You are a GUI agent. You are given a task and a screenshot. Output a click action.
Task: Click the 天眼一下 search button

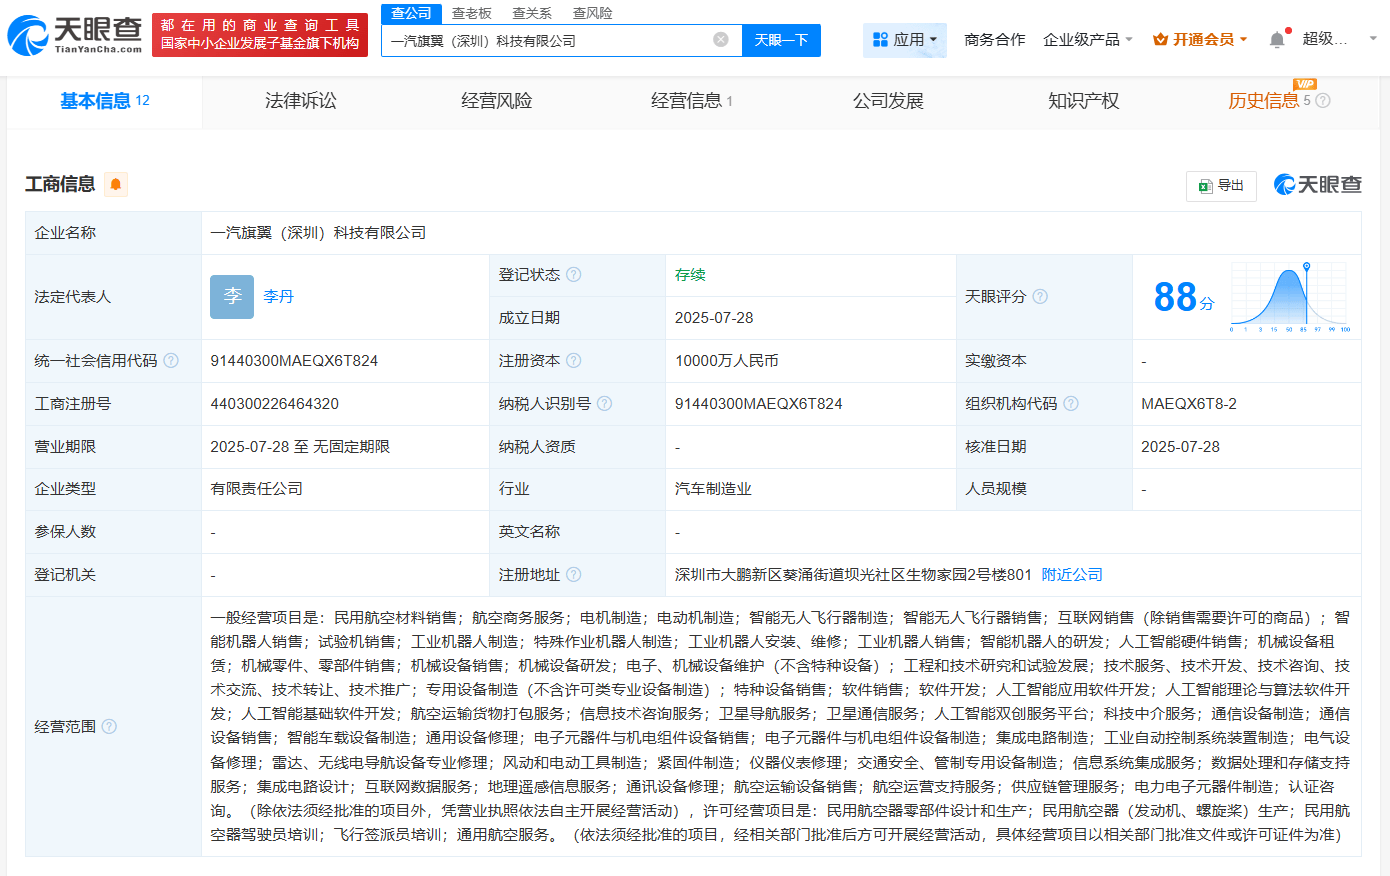click(x=782, y=40)
